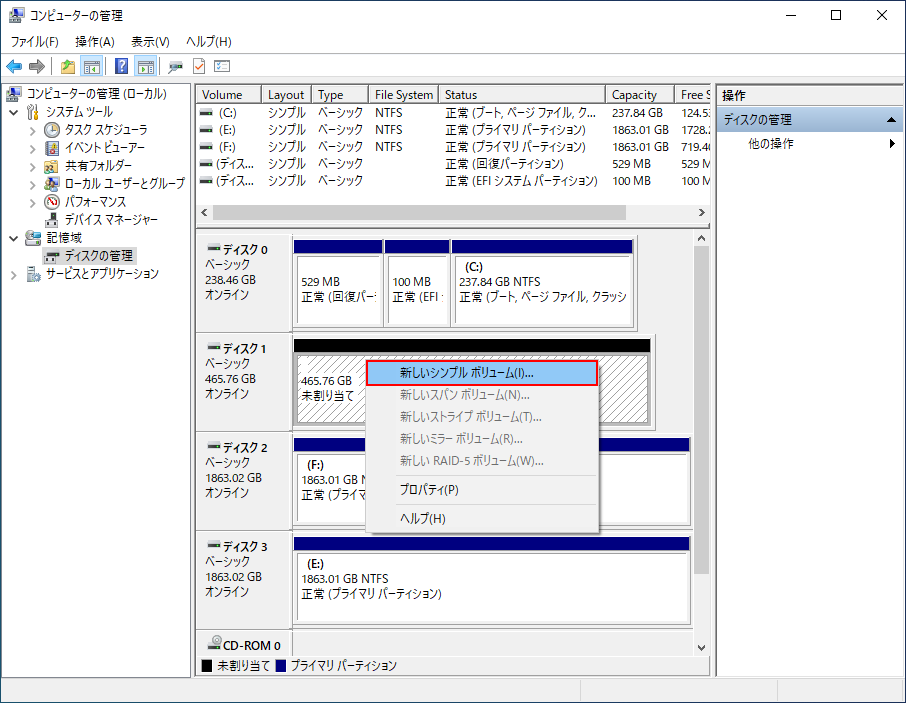Select ローカル ユーザーとグループ tree node
Screen dimensions: 906x703
124,184
